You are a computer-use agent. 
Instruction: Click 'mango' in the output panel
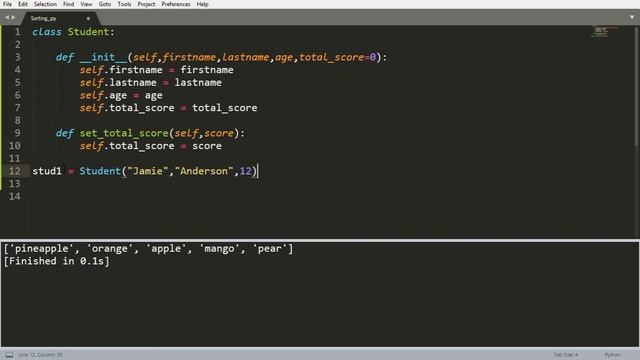pos(219,249)
